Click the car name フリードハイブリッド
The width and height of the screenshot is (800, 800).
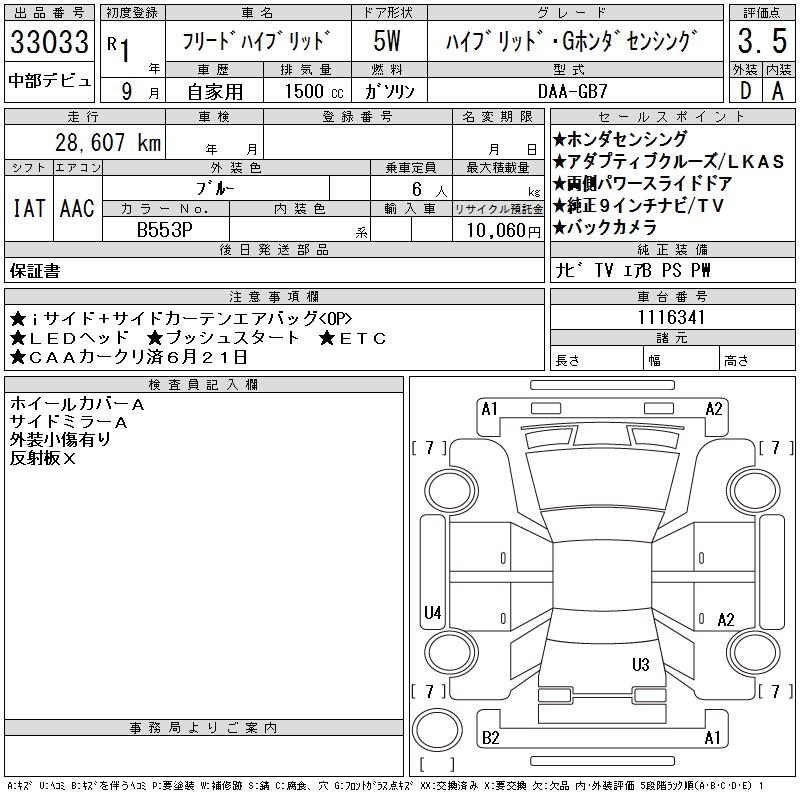coord(257,41)
